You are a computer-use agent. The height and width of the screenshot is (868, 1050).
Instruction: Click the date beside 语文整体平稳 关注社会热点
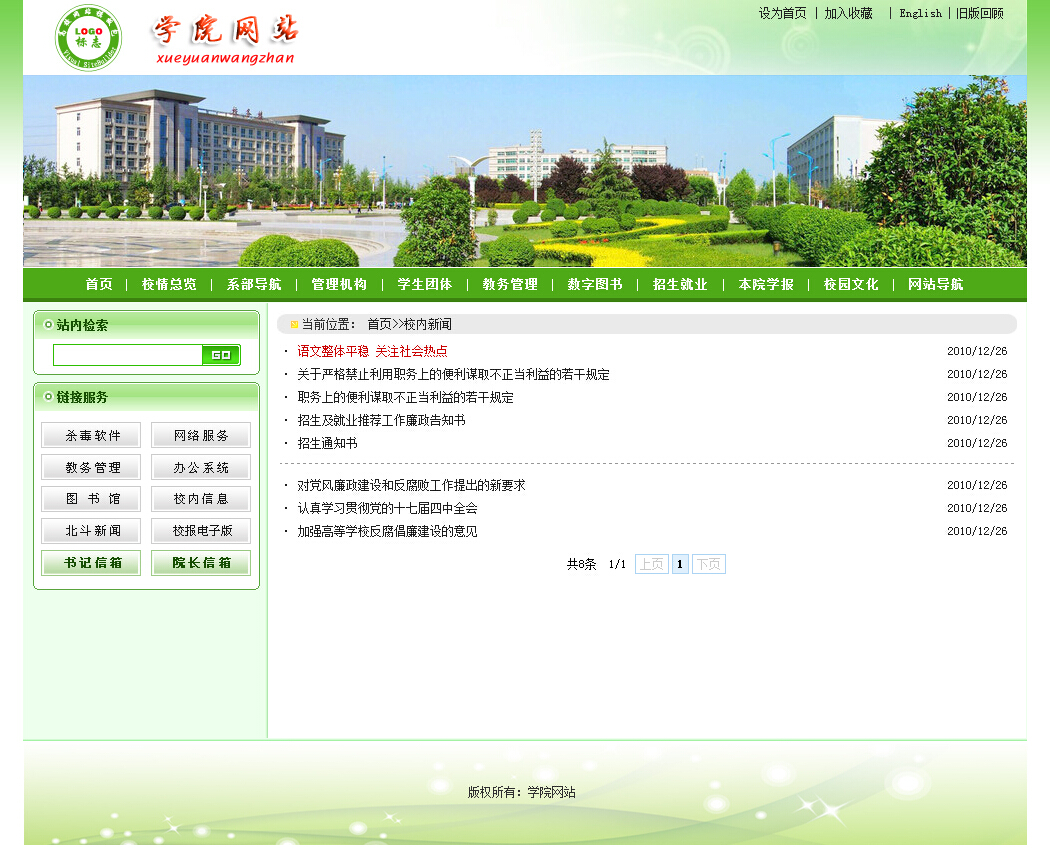tap(977, 351)
